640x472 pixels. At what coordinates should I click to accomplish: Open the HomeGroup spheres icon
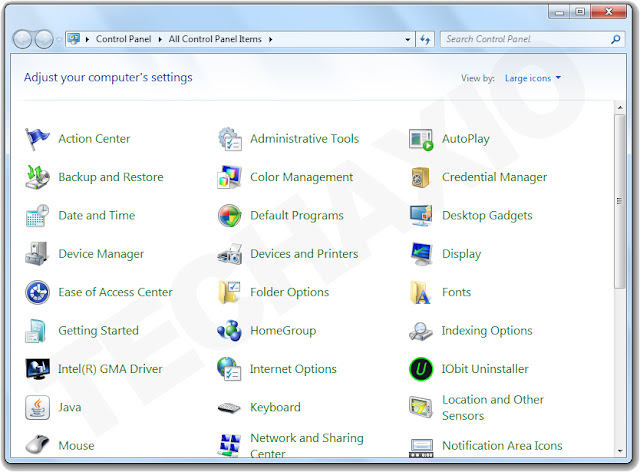click(x=229, y=331)
